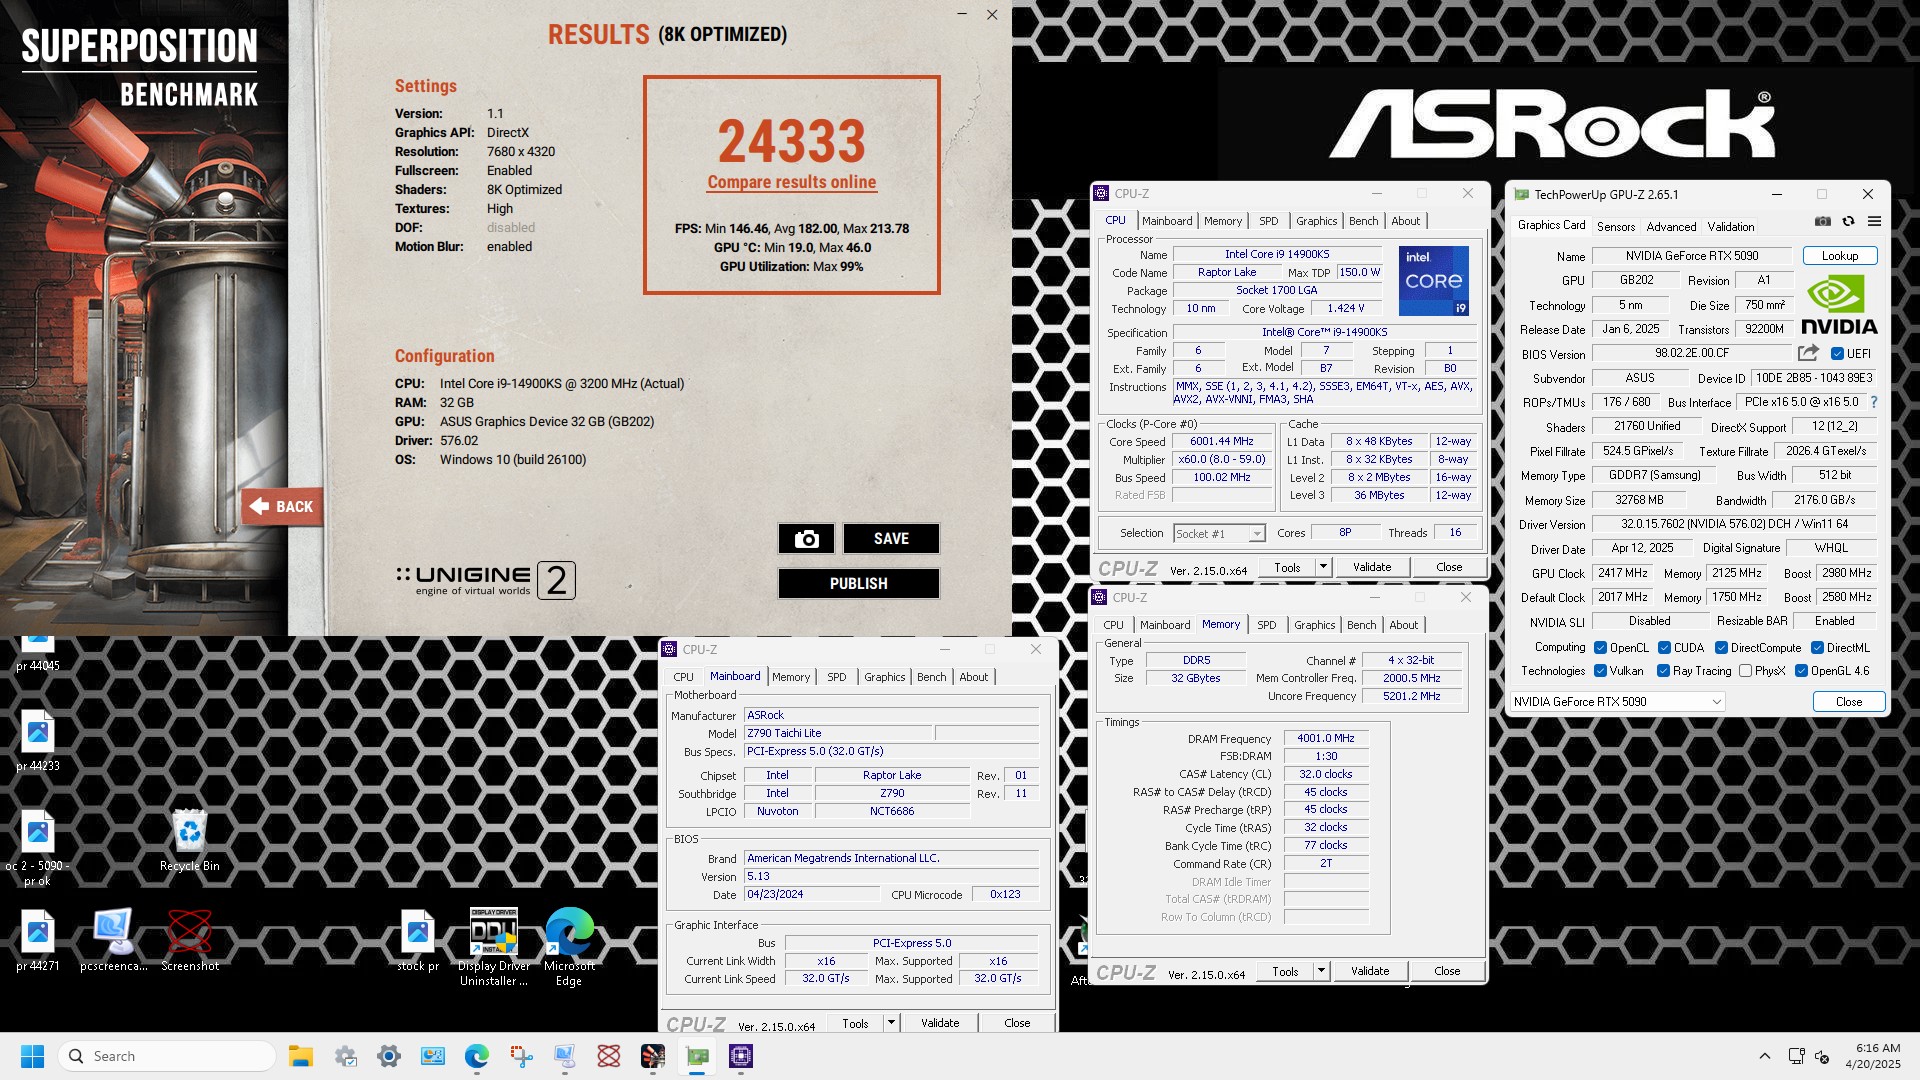
Task: Open Tools arrow in CPU-Z Mainboard window
Action: tap(890, 1023)
